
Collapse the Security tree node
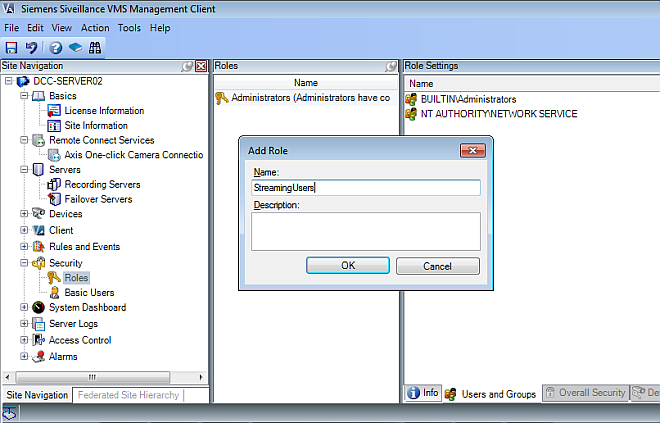pyautogui.click(x=24, y=263)
